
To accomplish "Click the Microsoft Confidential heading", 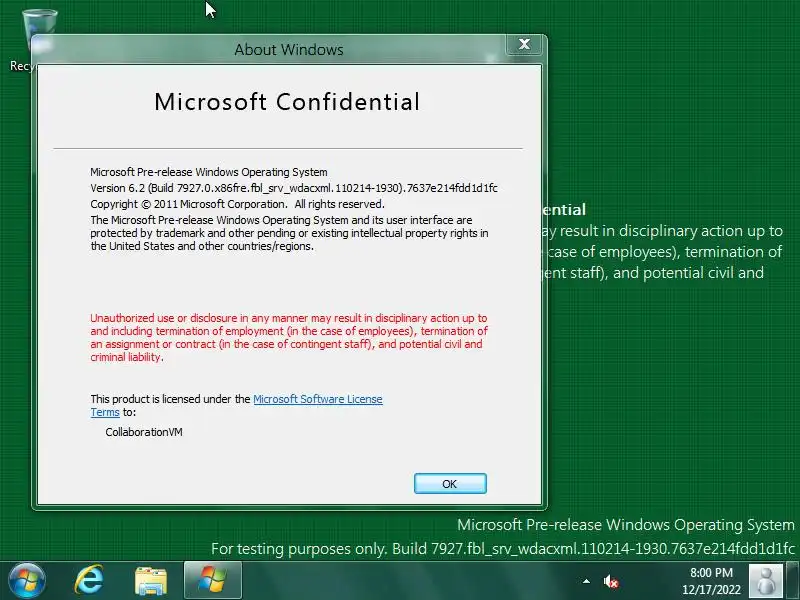I will point(287,102).
